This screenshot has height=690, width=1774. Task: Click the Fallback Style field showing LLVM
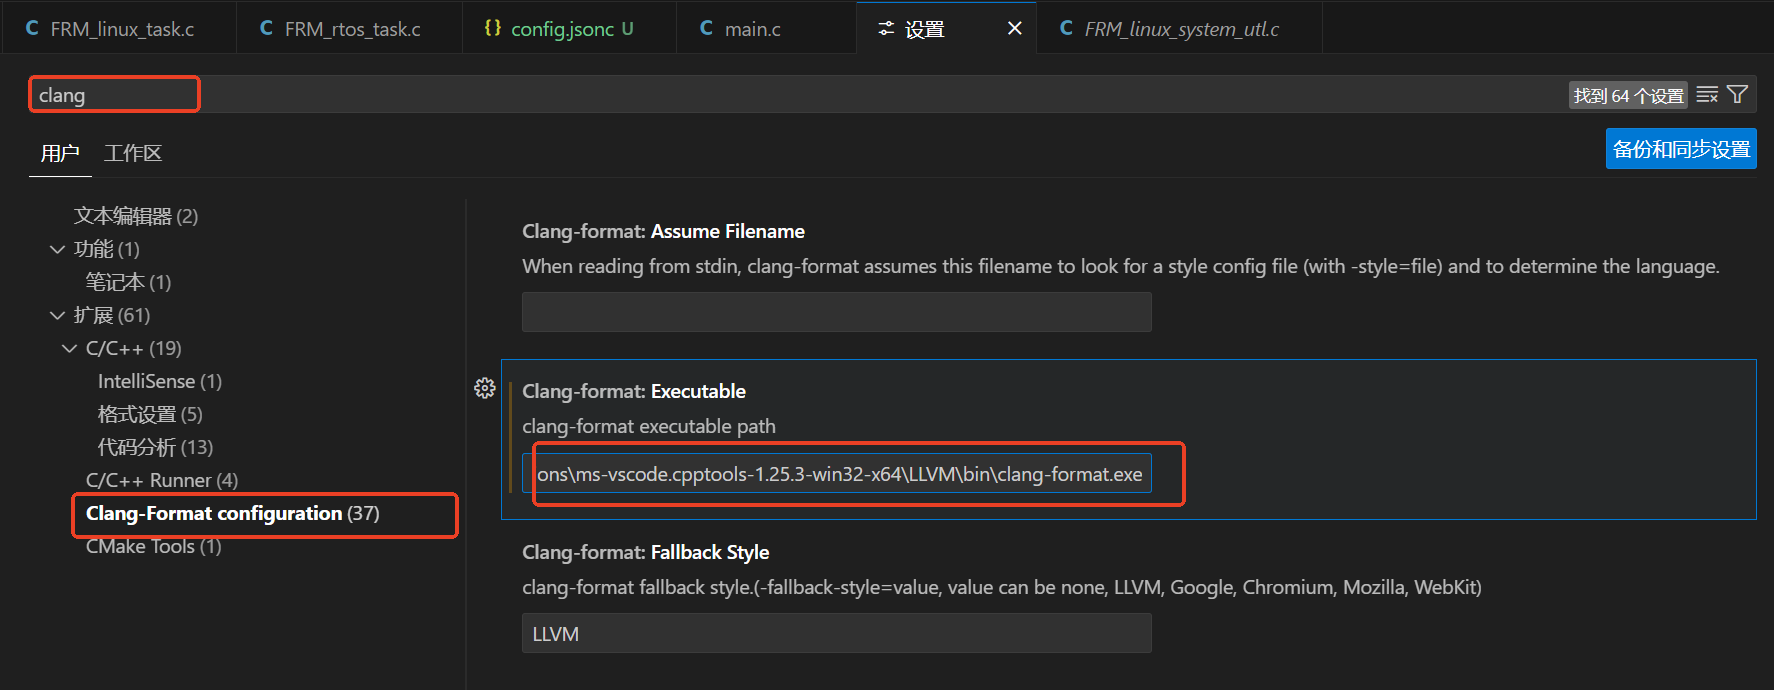click(836, 633)
